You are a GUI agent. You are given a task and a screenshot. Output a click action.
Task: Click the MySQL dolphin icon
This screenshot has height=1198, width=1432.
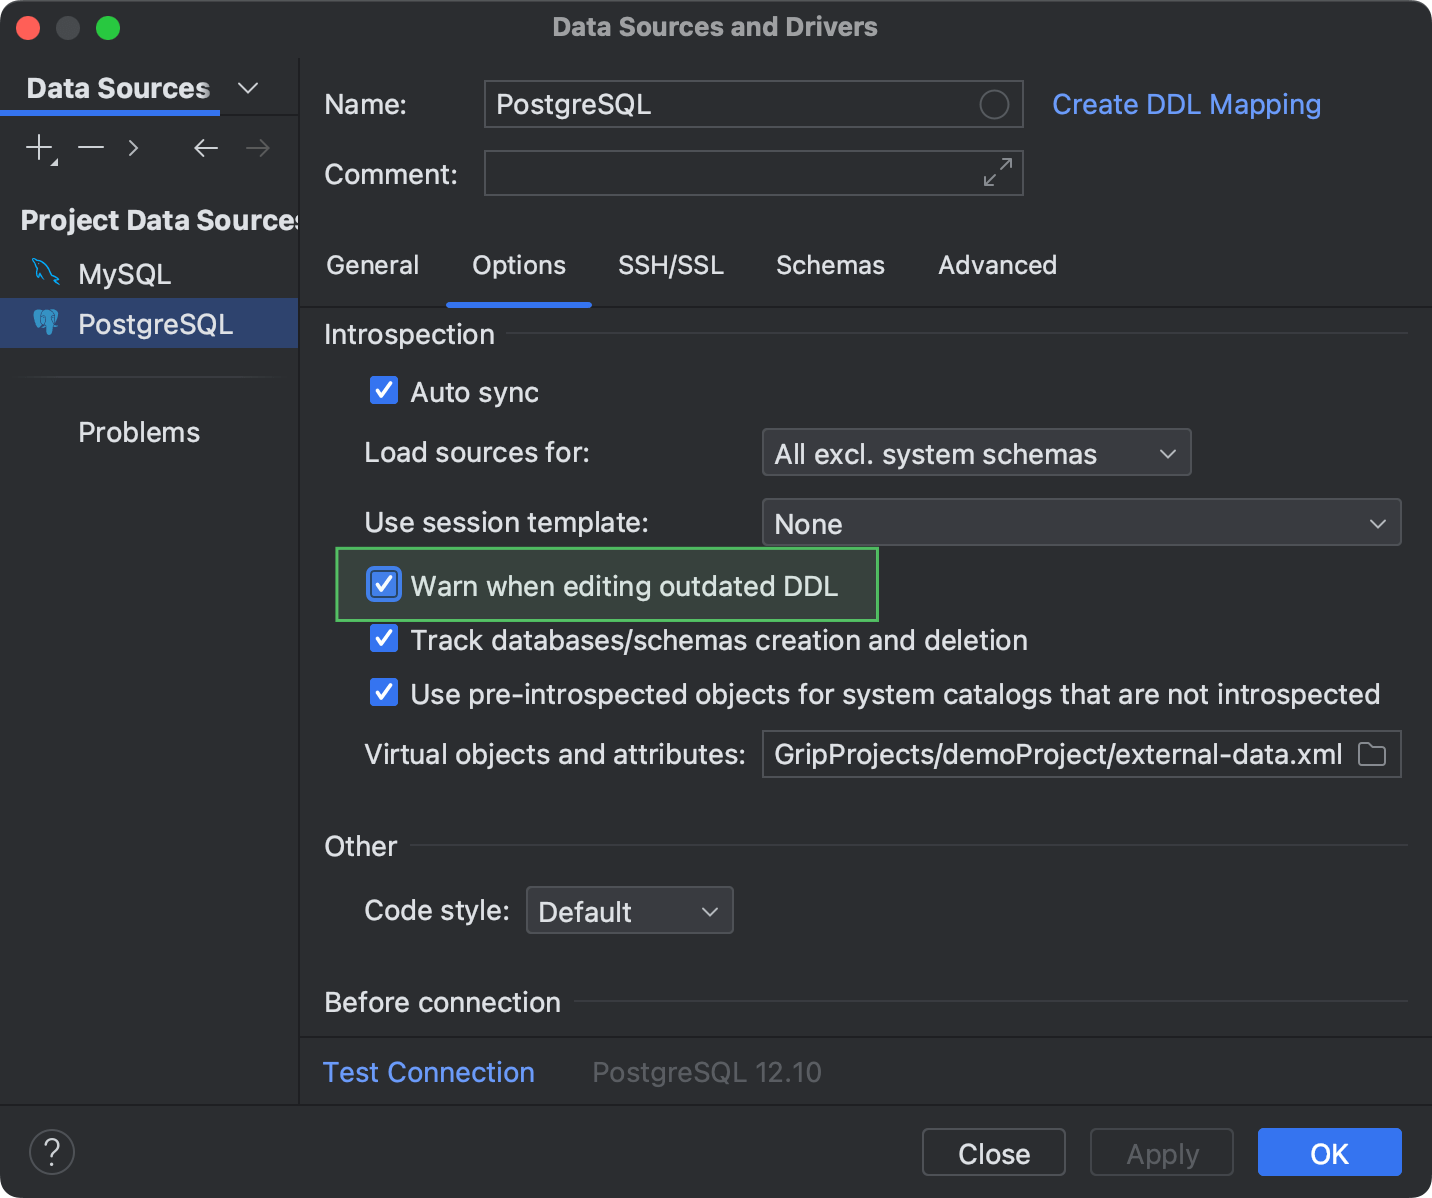44,273
